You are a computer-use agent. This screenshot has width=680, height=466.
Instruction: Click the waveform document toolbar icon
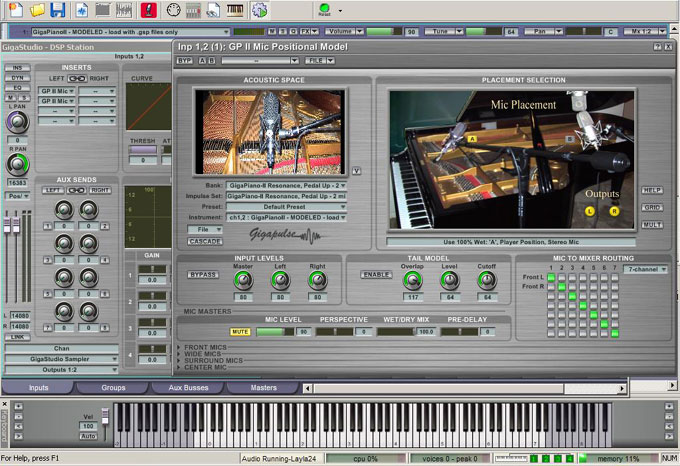pyautogui.click(x=82, y=10)
